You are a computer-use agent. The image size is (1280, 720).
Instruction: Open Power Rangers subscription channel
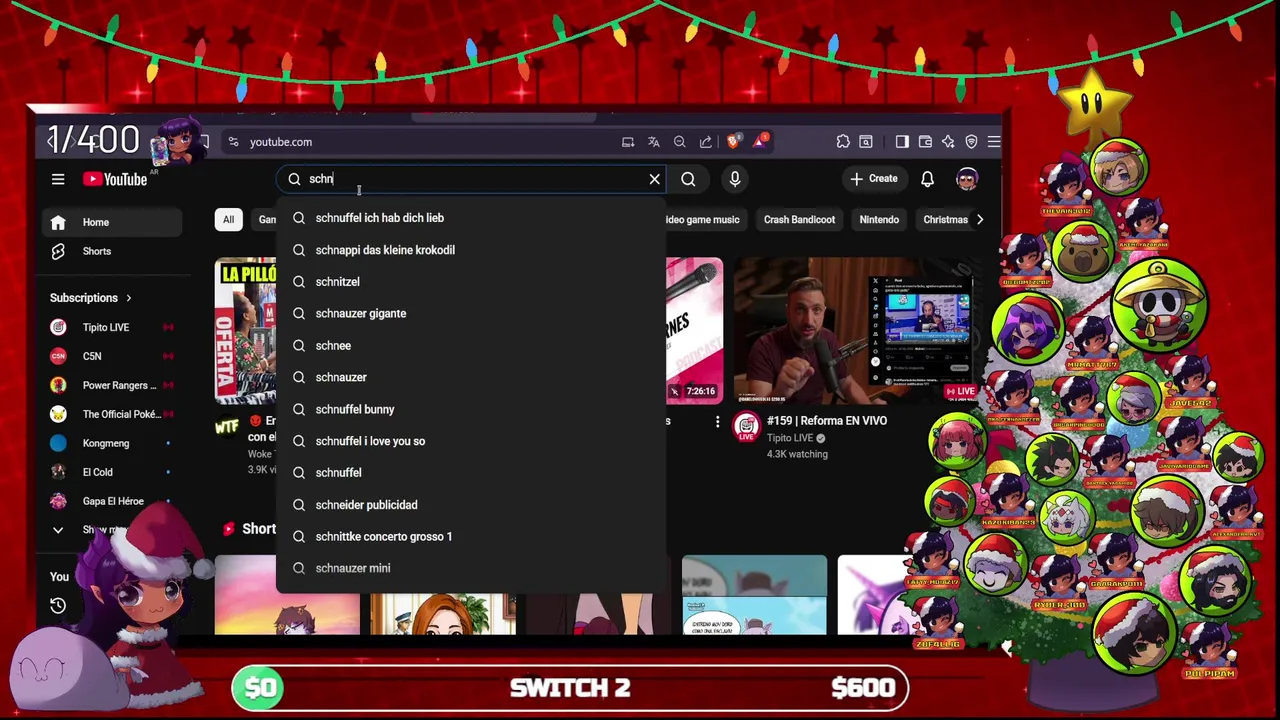[112, 385]
